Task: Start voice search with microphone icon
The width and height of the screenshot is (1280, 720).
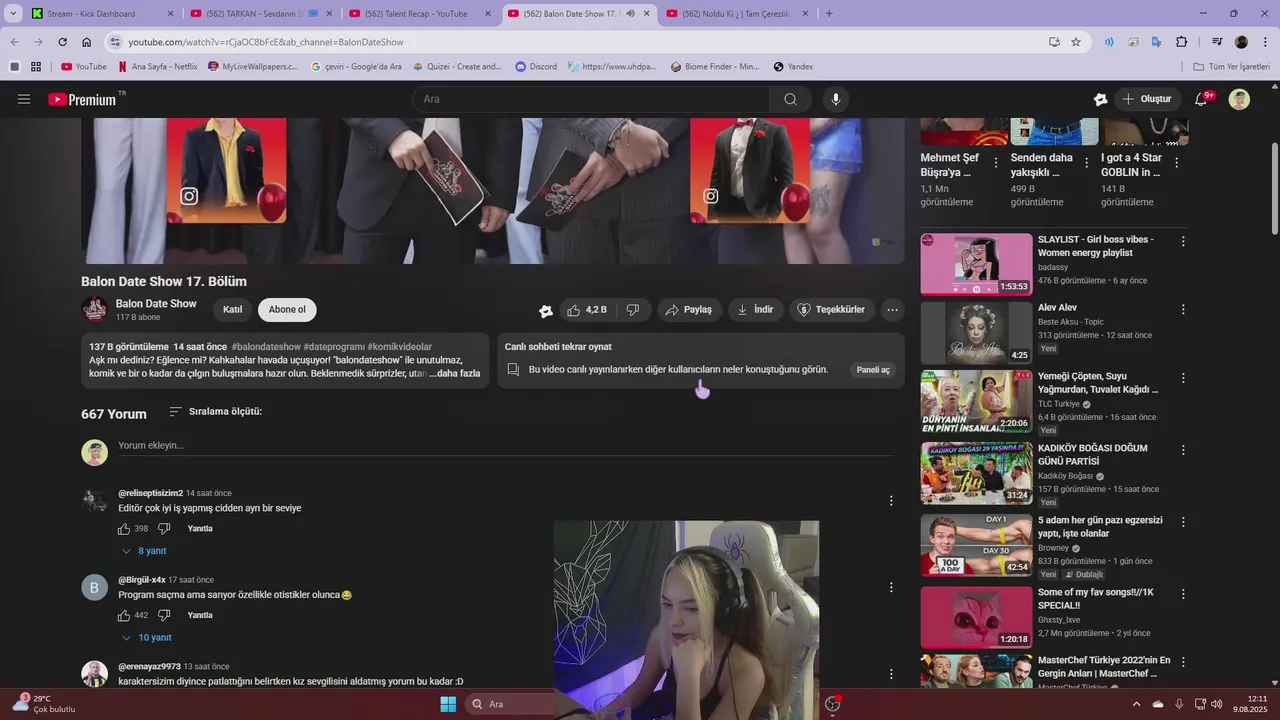Action: tap(836, 99)
